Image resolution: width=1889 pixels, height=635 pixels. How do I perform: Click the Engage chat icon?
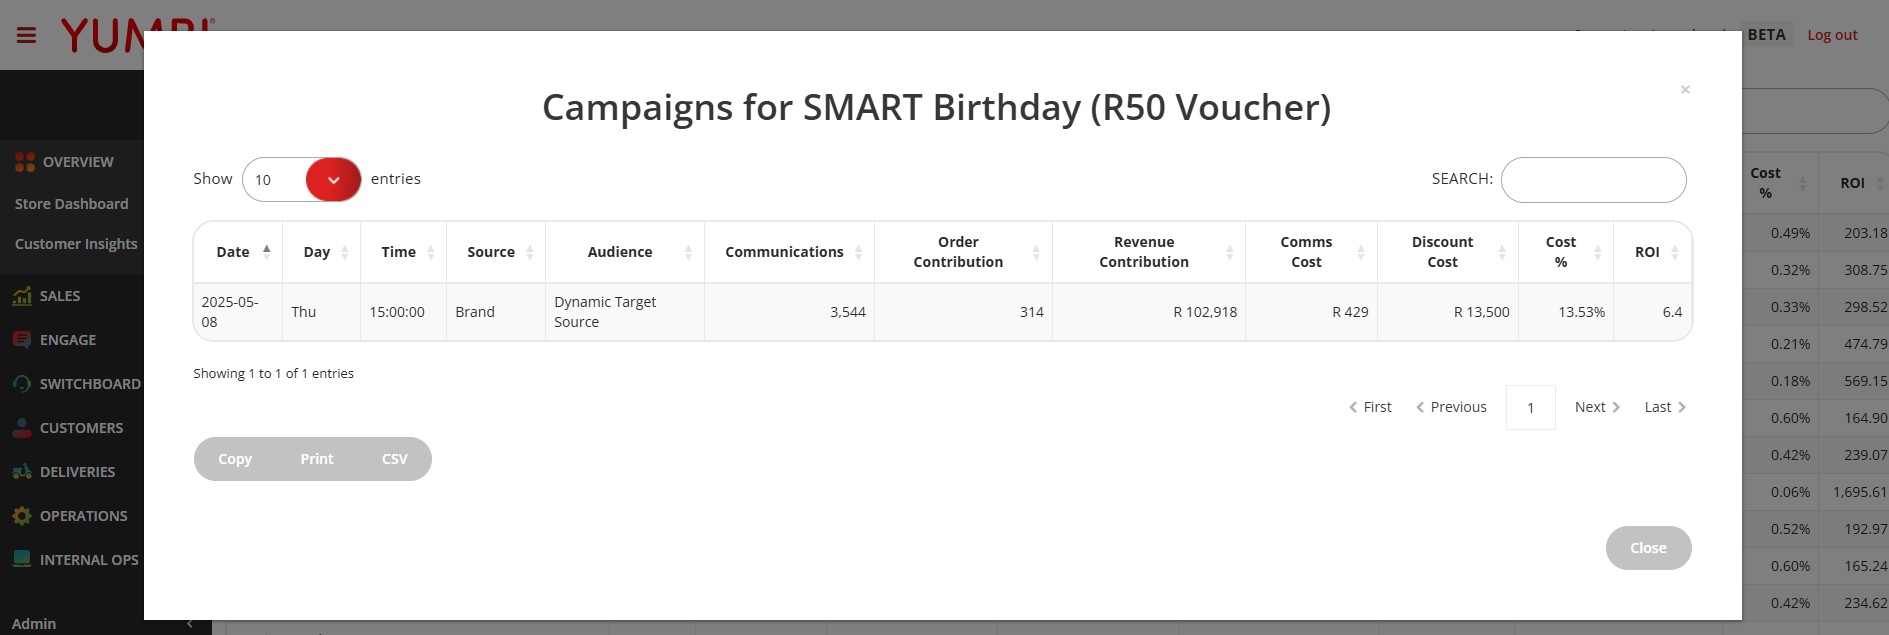pyautogui.click(x=22, y=340)
